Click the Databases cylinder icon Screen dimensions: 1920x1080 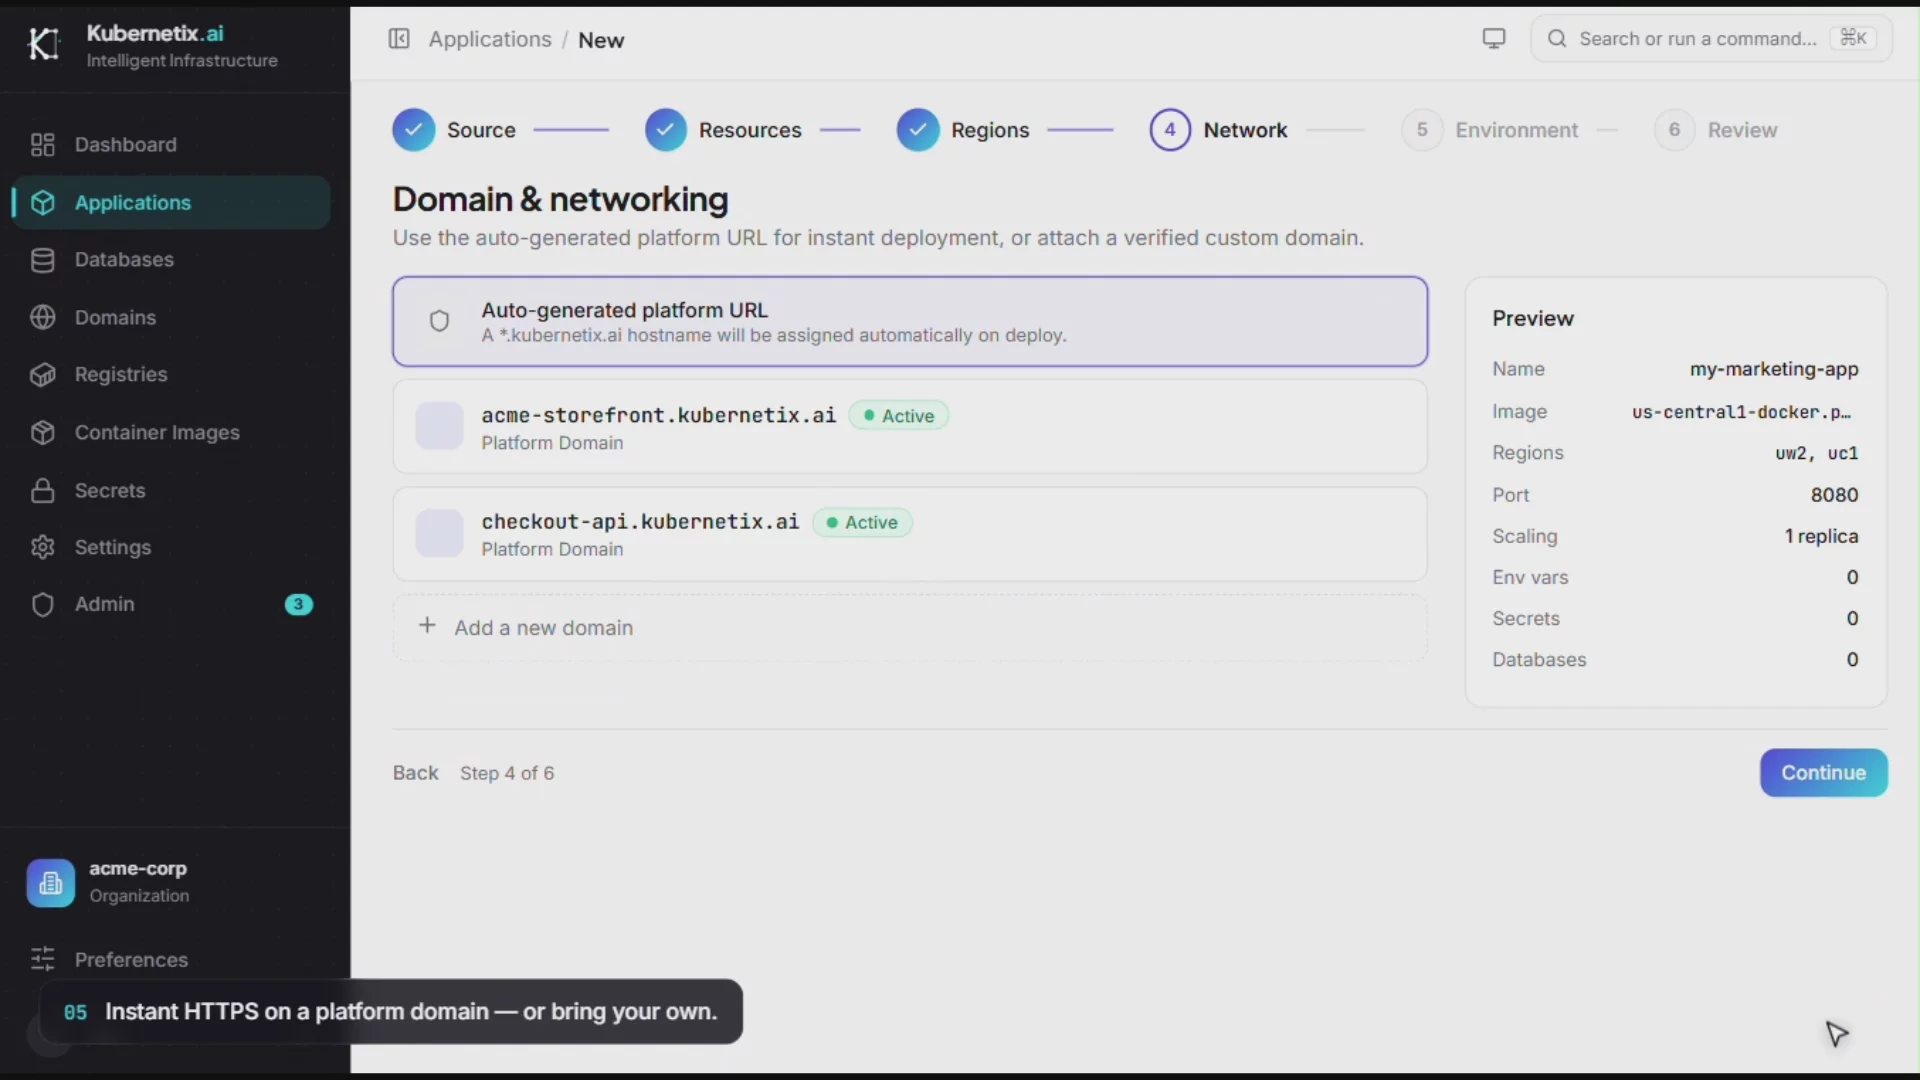(42, 260)
